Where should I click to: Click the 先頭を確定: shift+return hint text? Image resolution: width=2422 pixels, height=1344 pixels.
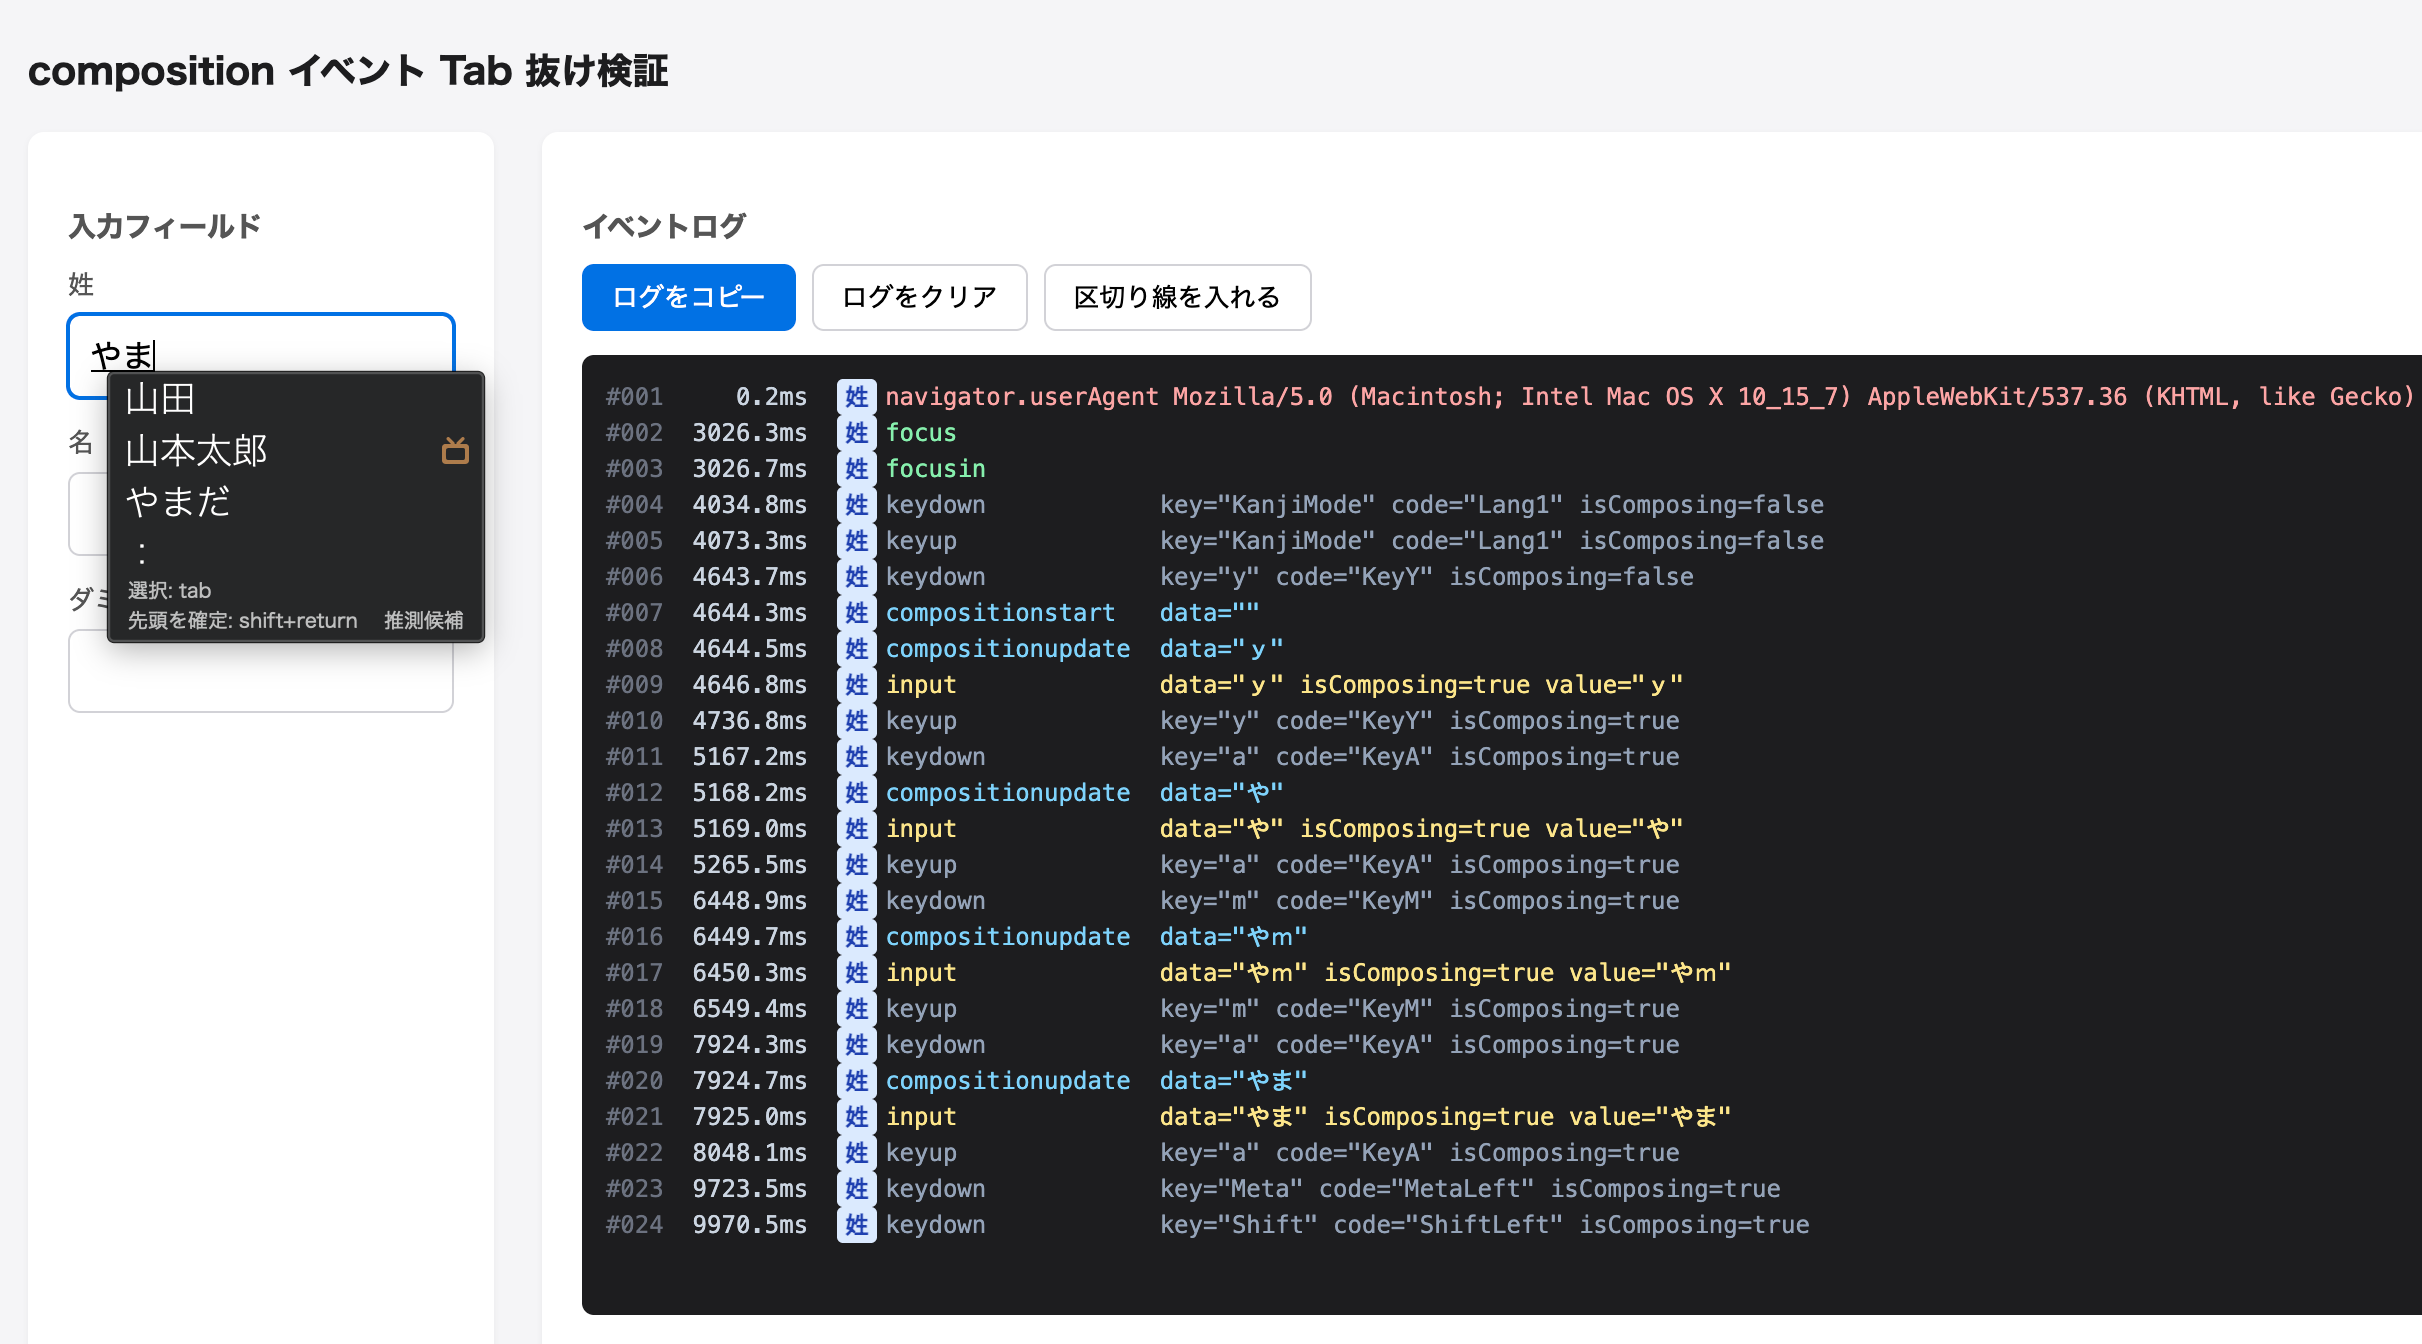(x=242, y=620)
